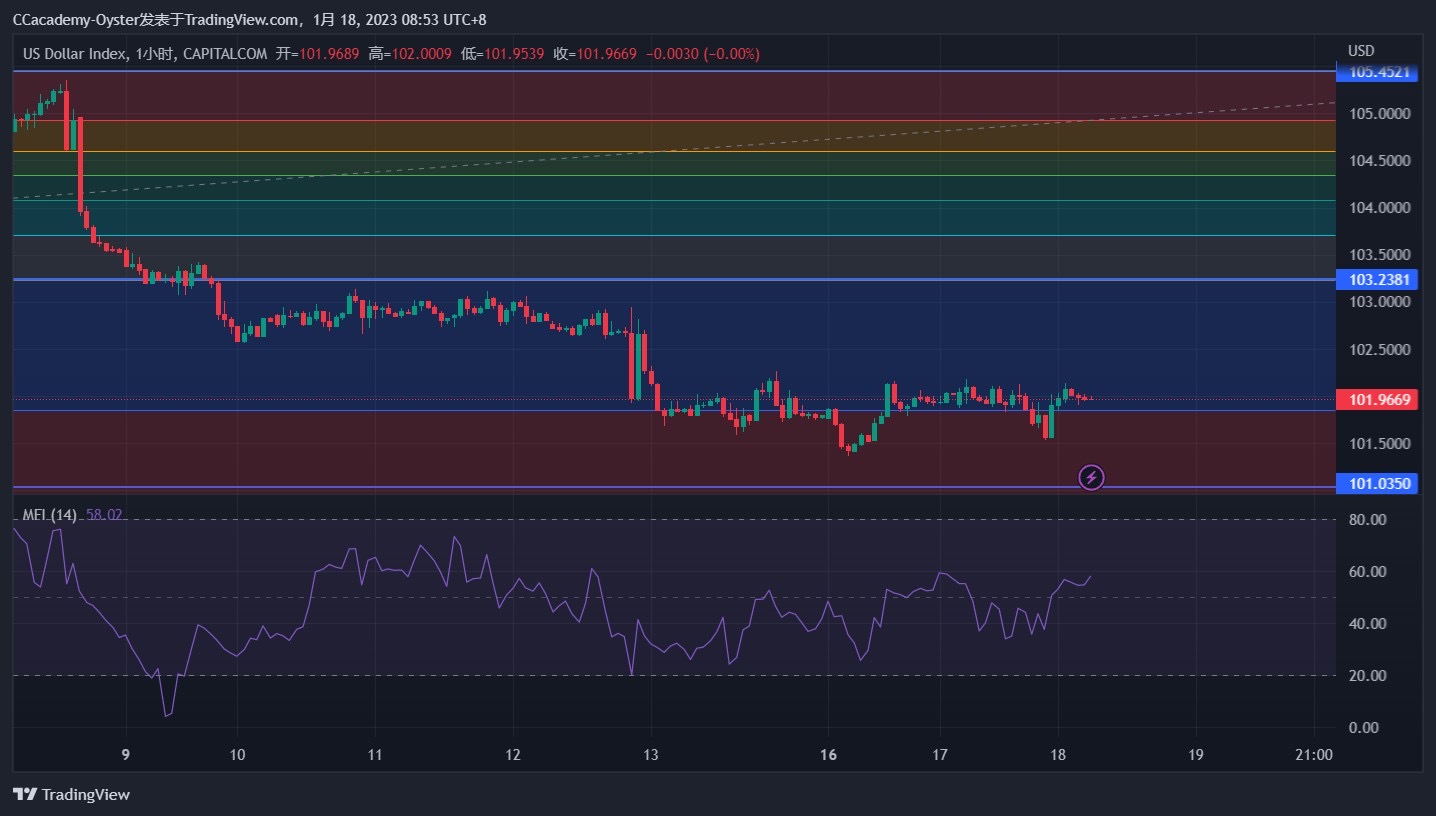Screen dimensions: 1436x816
Task: Click the 20.00 level on MFI scale
Action: point(1366,676)
